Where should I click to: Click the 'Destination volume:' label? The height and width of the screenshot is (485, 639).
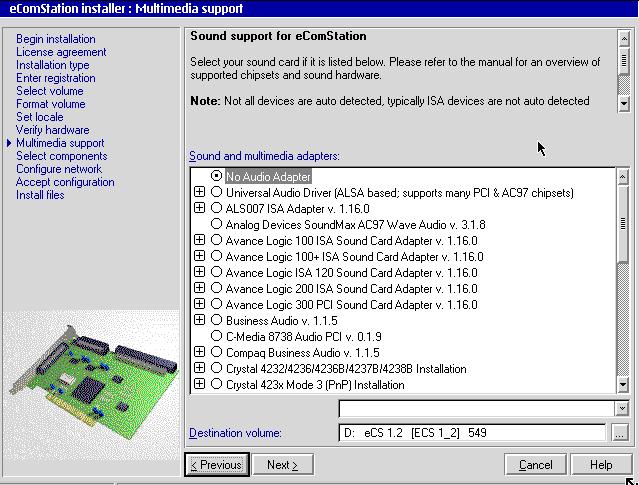[235, 433]
